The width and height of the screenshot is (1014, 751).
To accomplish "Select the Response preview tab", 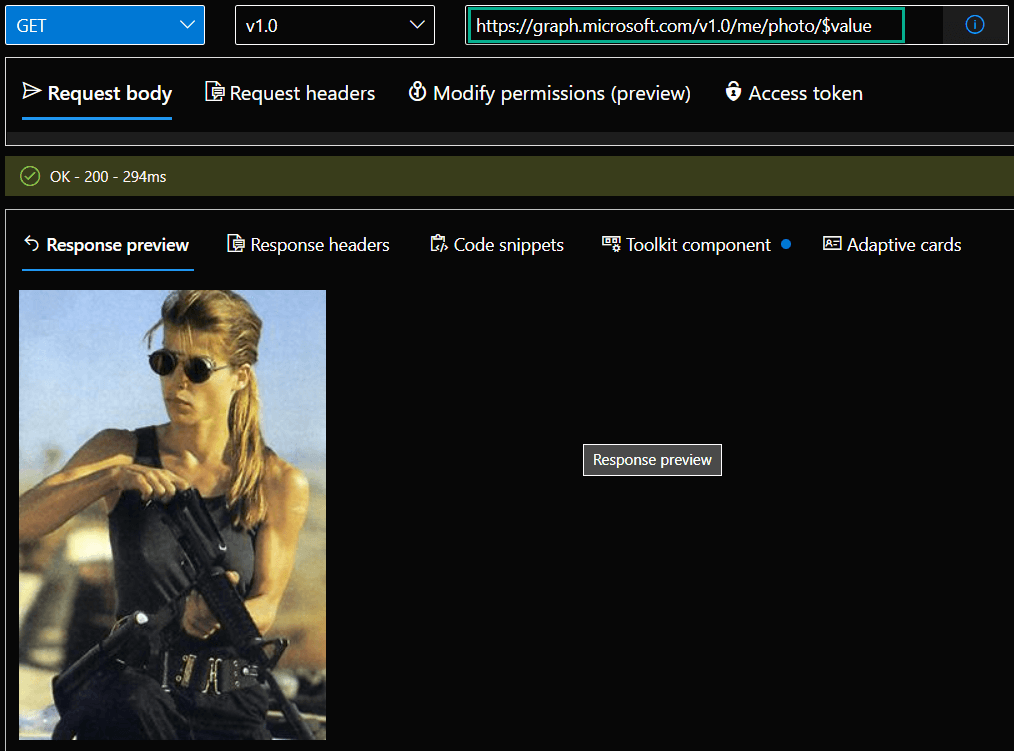I will tap(107, 245).
